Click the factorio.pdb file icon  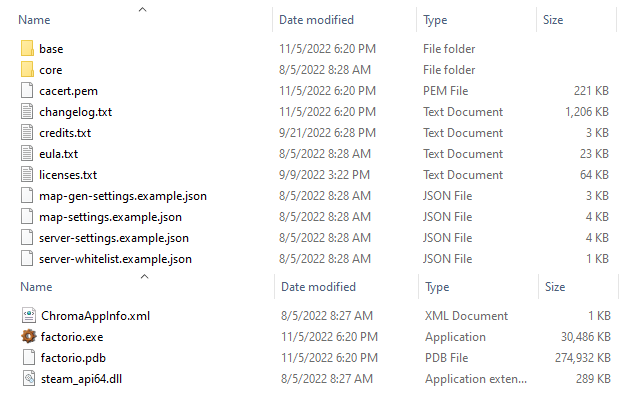pyautogui.click(x=28, y=358)
